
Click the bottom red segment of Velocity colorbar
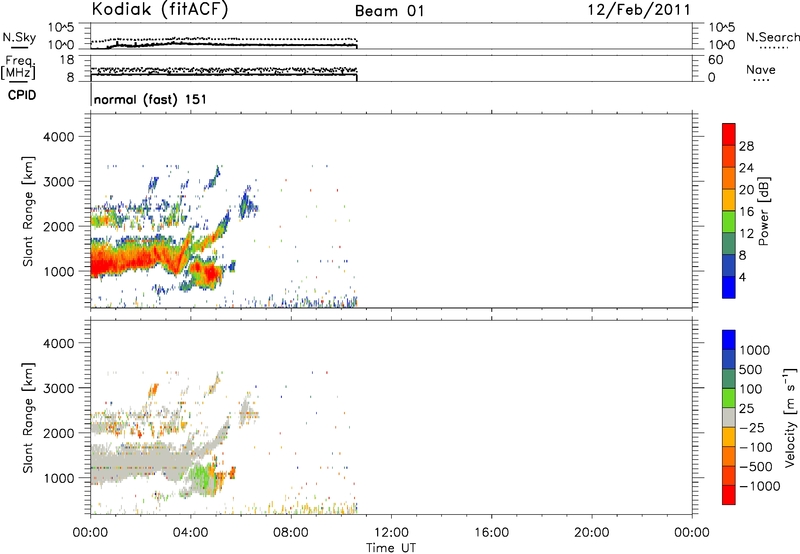729,495
